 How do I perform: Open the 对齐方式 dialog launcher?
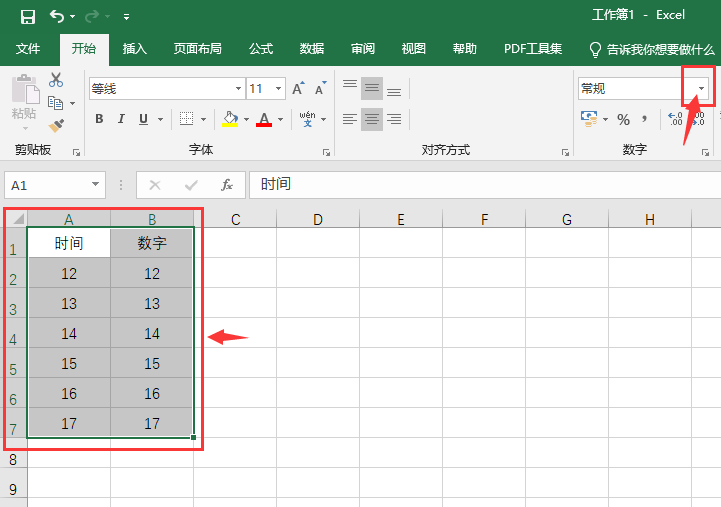566,152
